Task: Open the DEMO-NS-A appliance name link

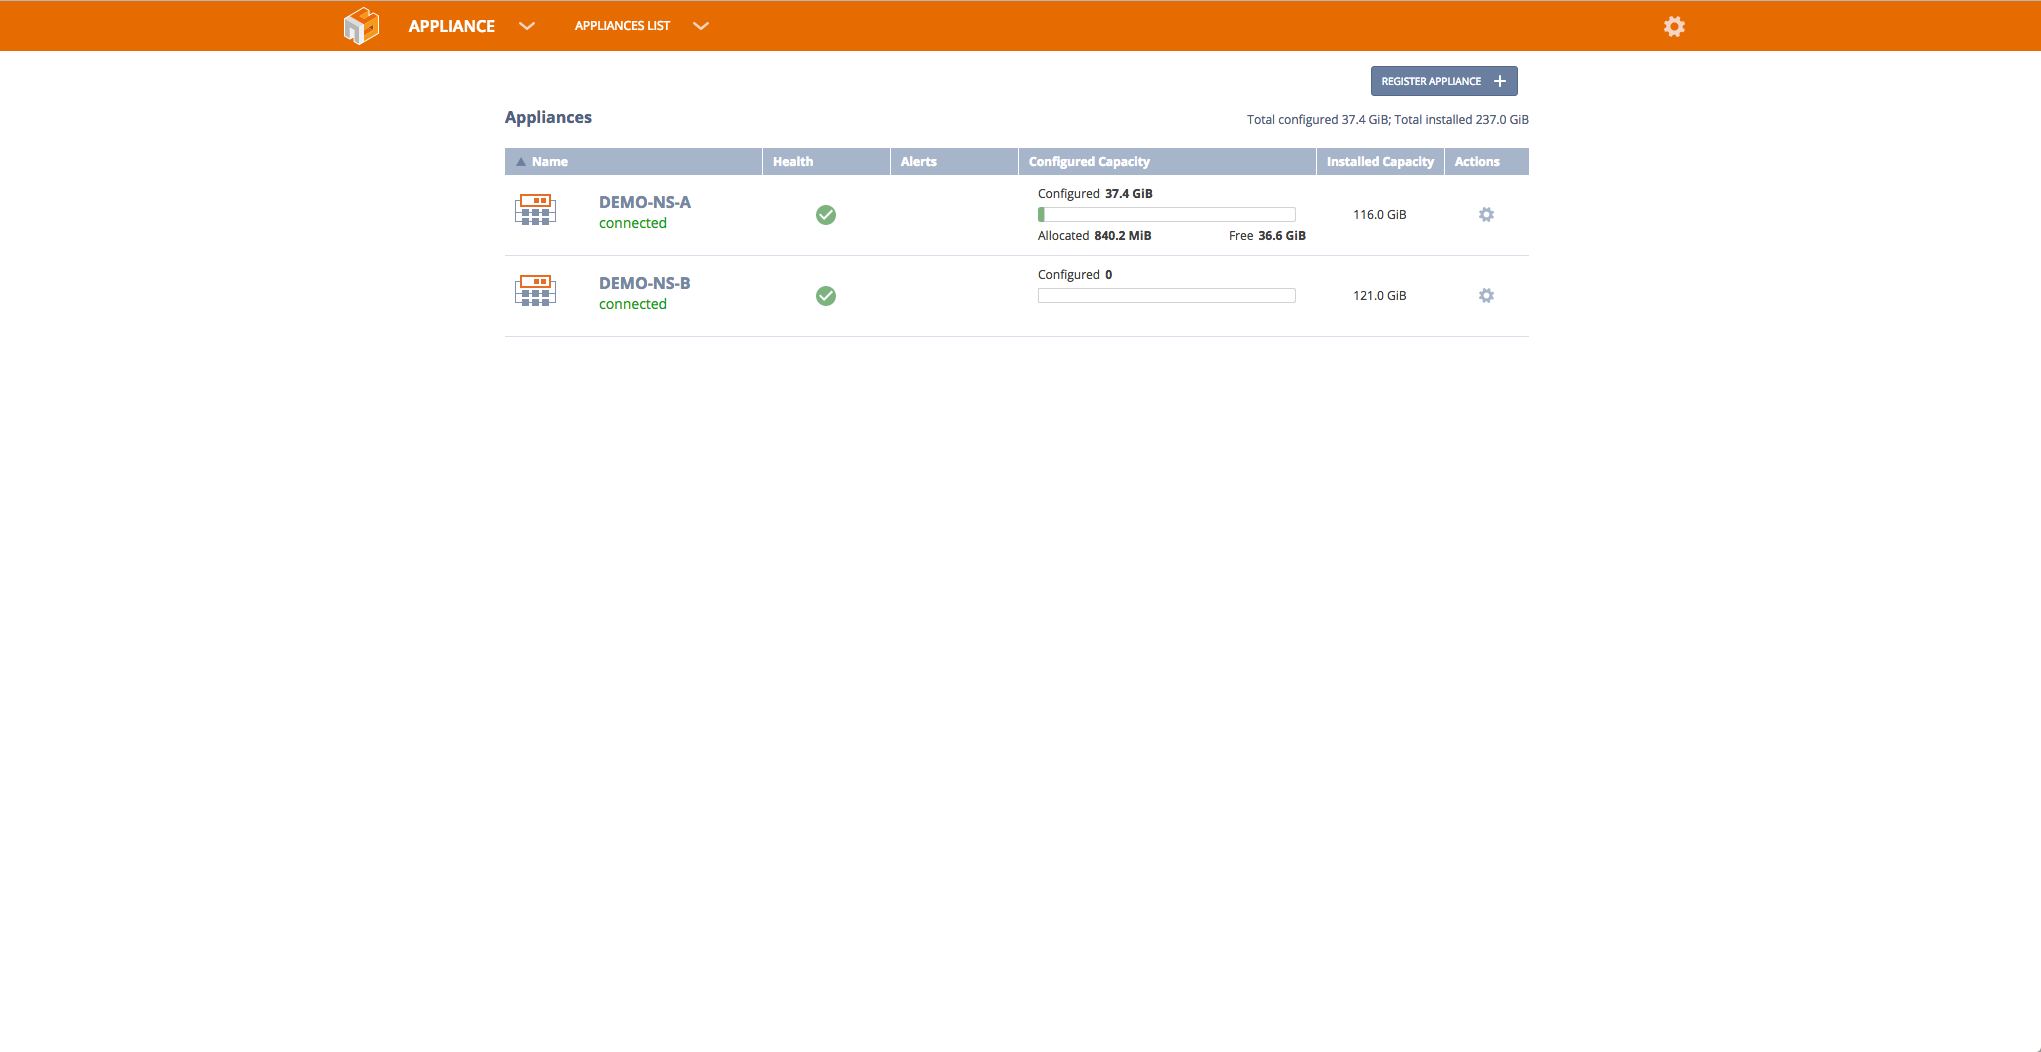Action: [x=645, y=201]
